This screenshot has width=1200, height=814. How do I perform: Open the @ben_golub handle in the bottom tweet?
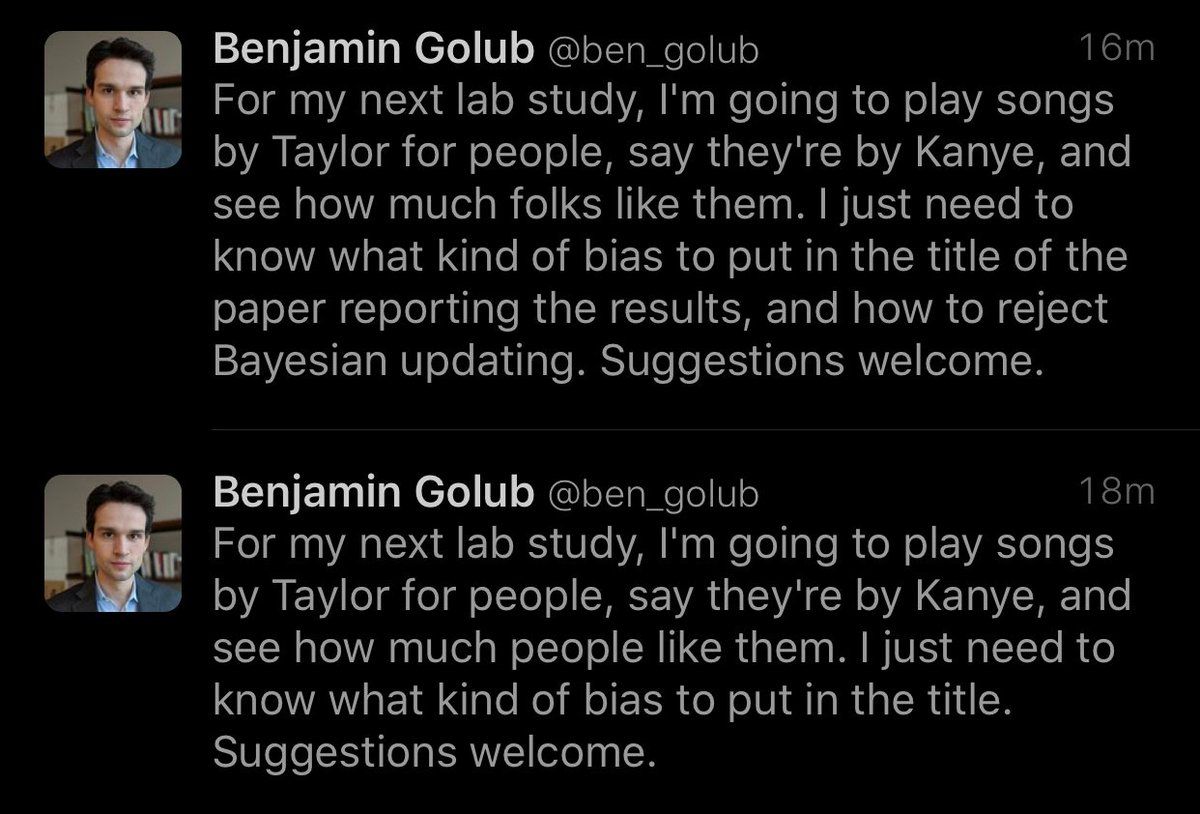point(652,493)
